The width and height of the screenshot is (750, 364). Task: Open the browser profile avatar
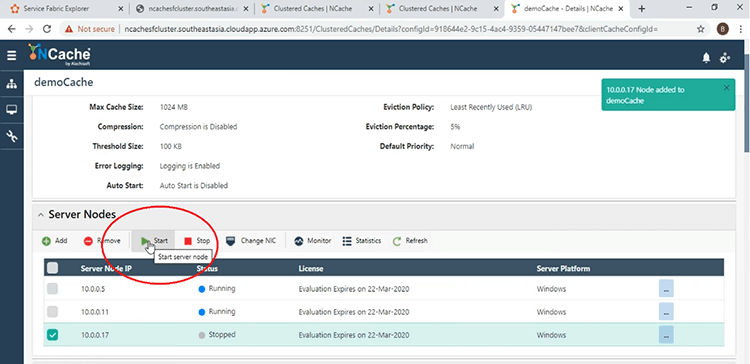pos(723,29)
